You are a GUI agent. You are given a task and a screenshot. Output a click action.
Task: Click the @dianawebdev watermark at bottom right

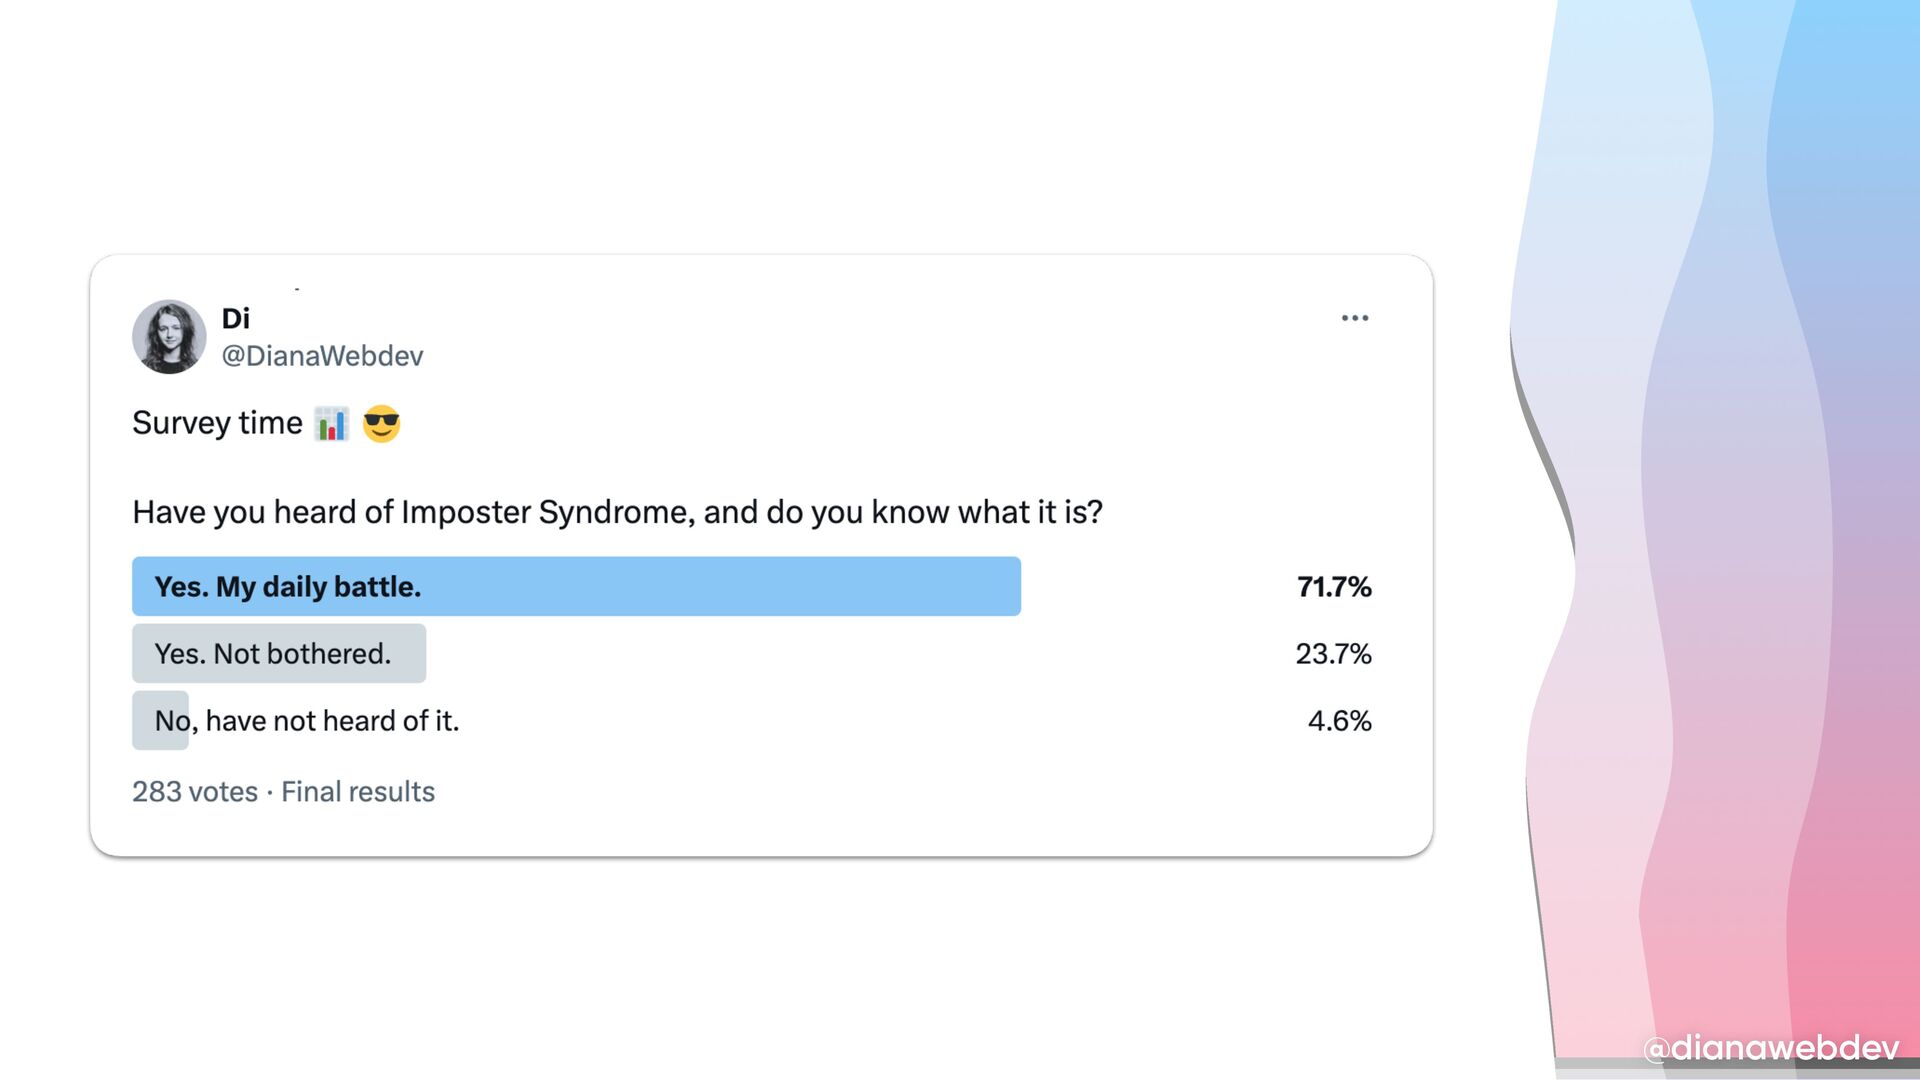(x=1770, y=1047)
